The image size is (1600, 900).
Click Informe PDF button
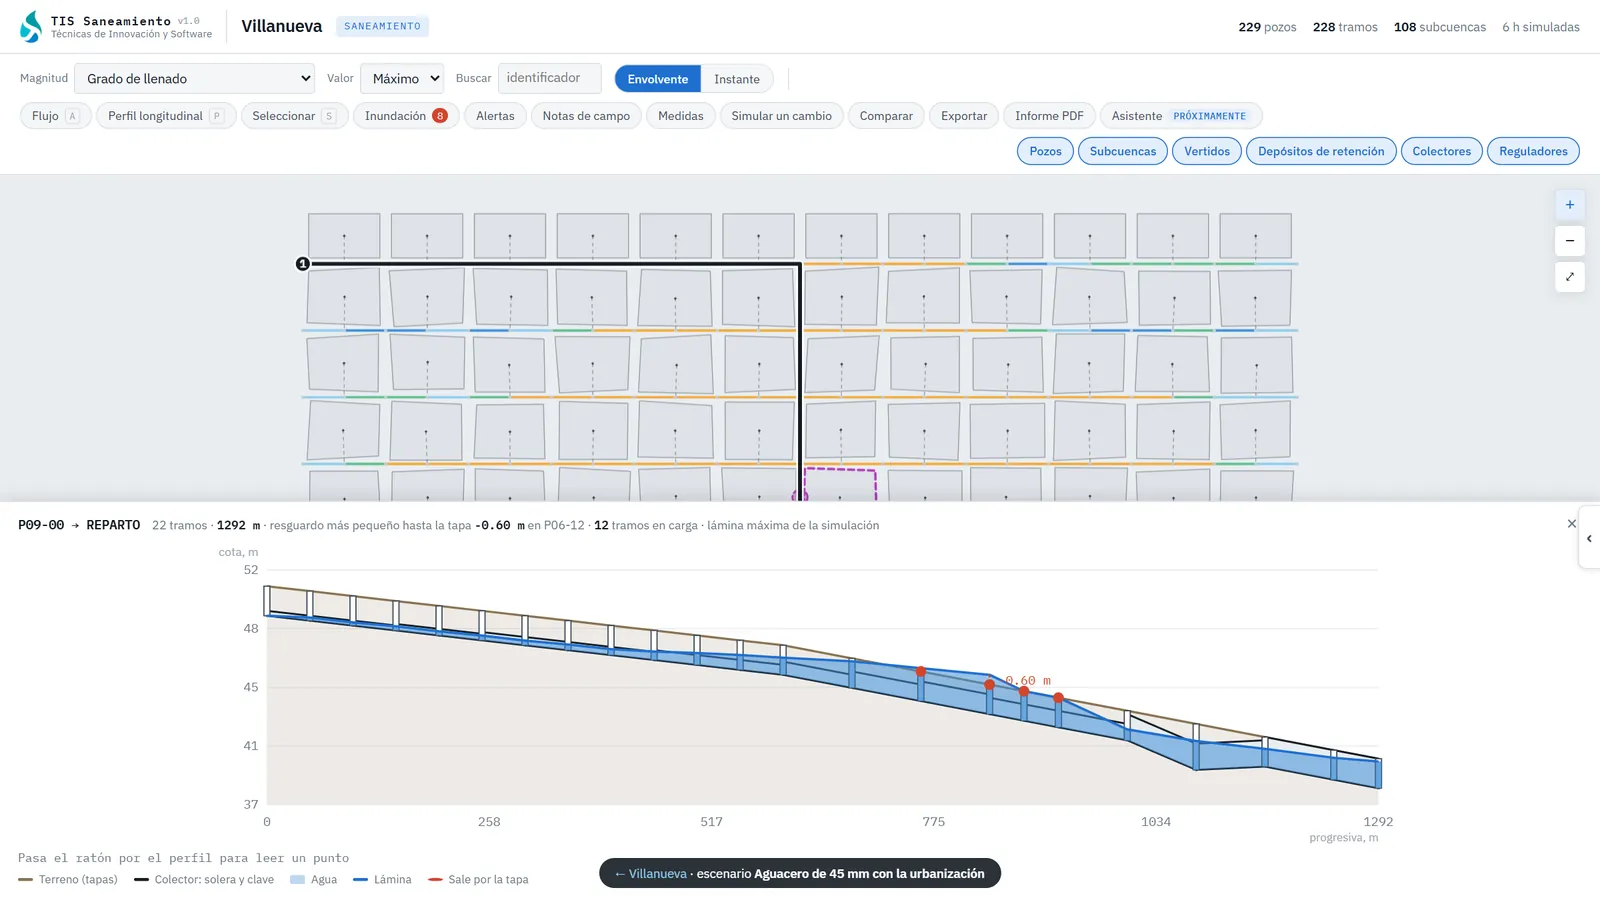[x=1049, y=116]
